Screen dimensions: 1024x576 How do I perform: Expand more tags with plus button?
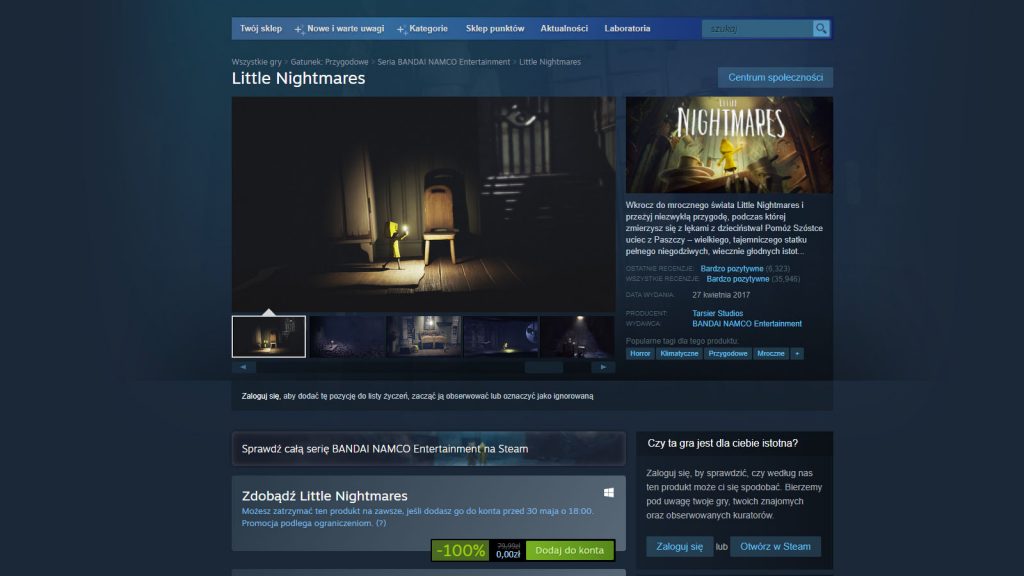click(797, 353)
